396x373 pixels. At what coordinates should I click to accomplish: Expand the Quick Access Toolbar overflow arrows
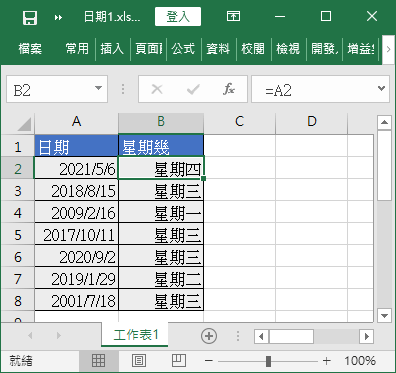(x=58, y=17)
